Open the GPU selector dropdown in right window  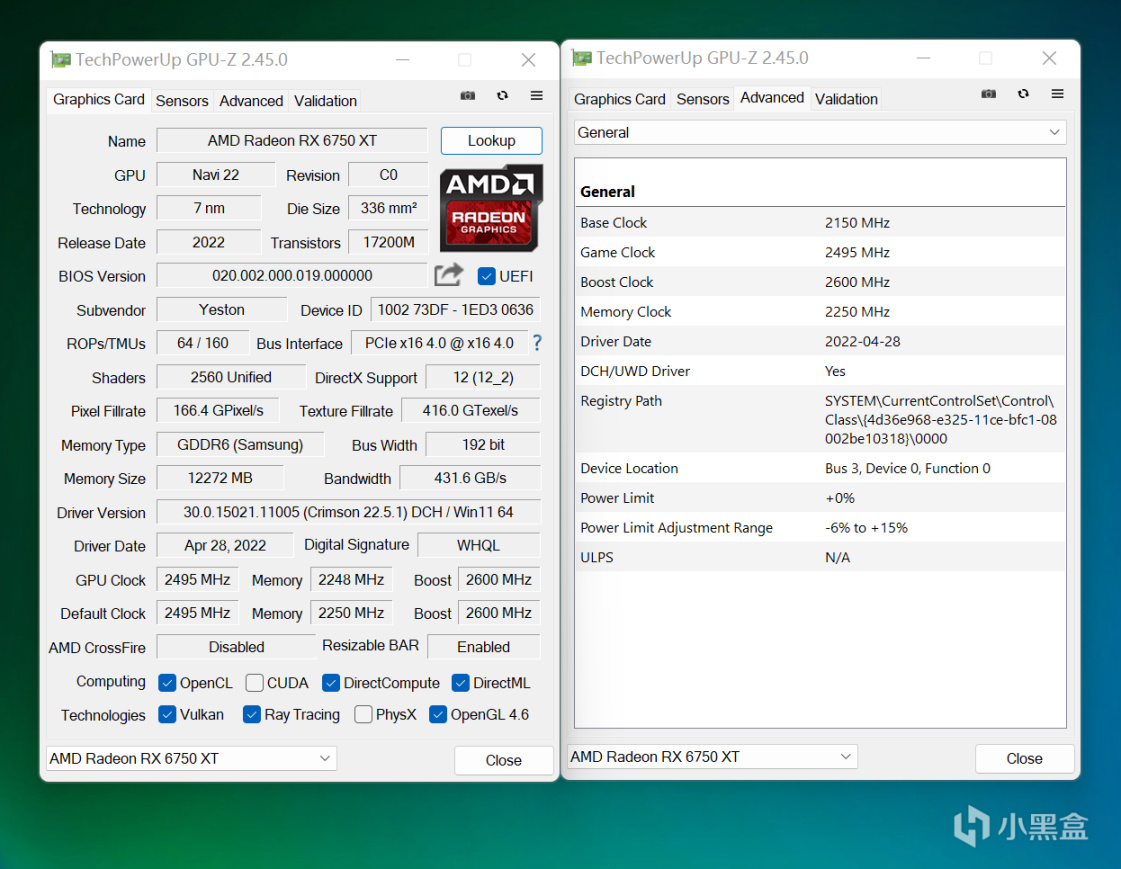click(x=712, y=757)
